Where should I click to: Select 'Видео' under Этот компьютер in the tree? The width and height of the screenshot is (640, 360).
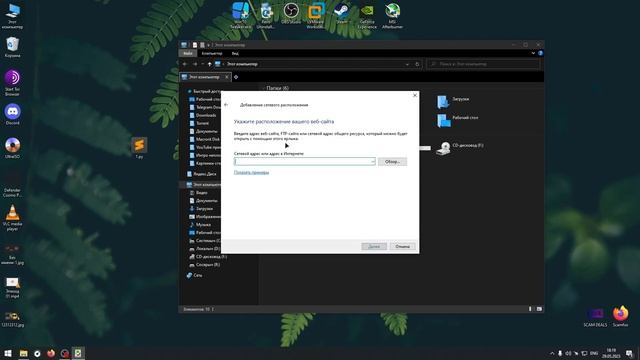click(x=199, y=193)
